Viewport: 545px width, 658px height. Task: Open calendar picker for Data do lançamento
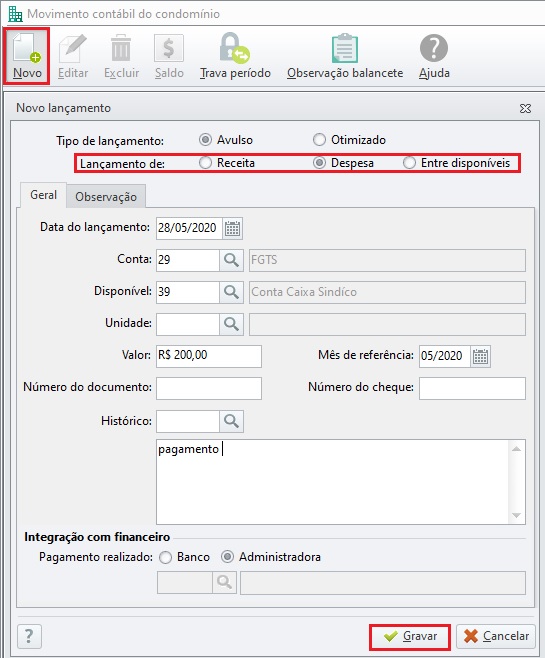point(232,229)
